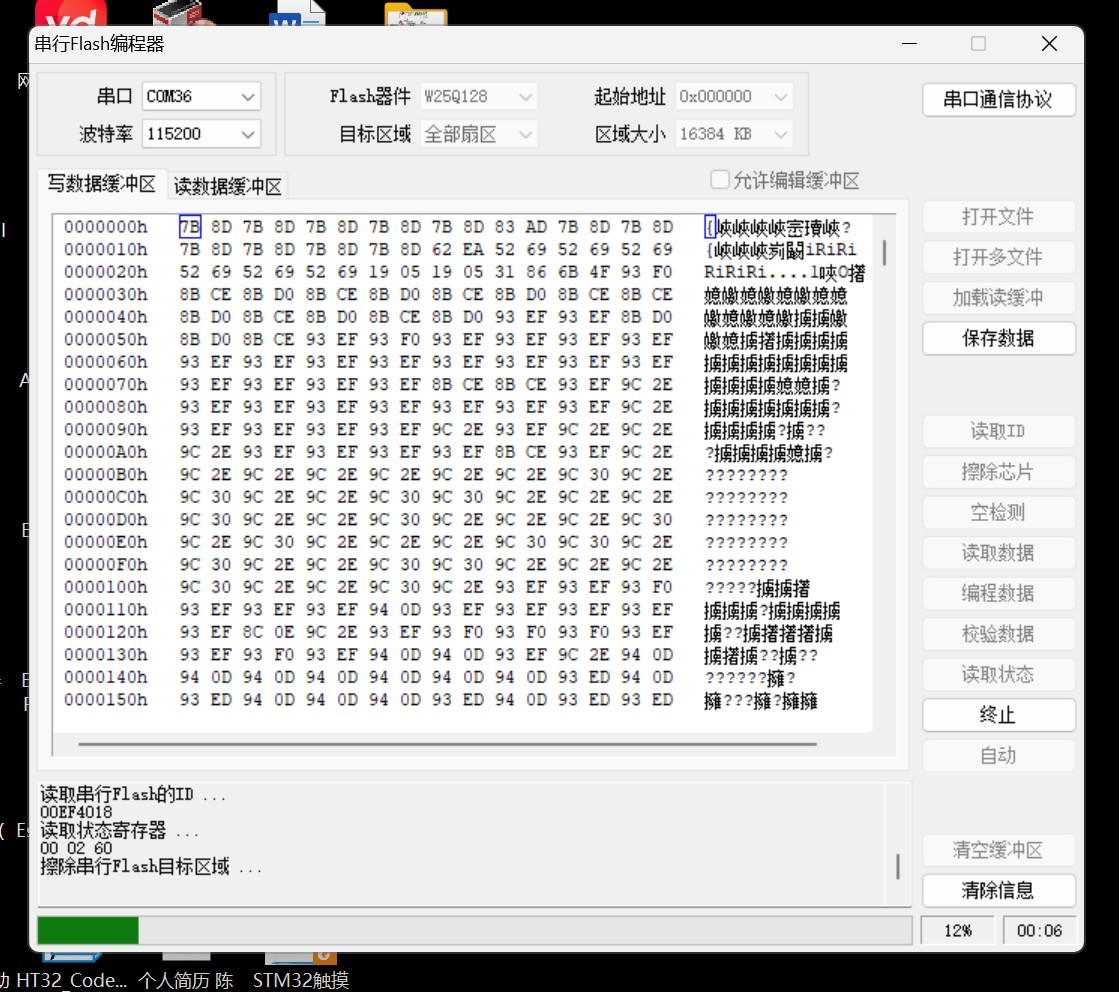This screenshot has height=992, width=1119.
Task: Click the address label 0000100h
Action: point(106,587)
